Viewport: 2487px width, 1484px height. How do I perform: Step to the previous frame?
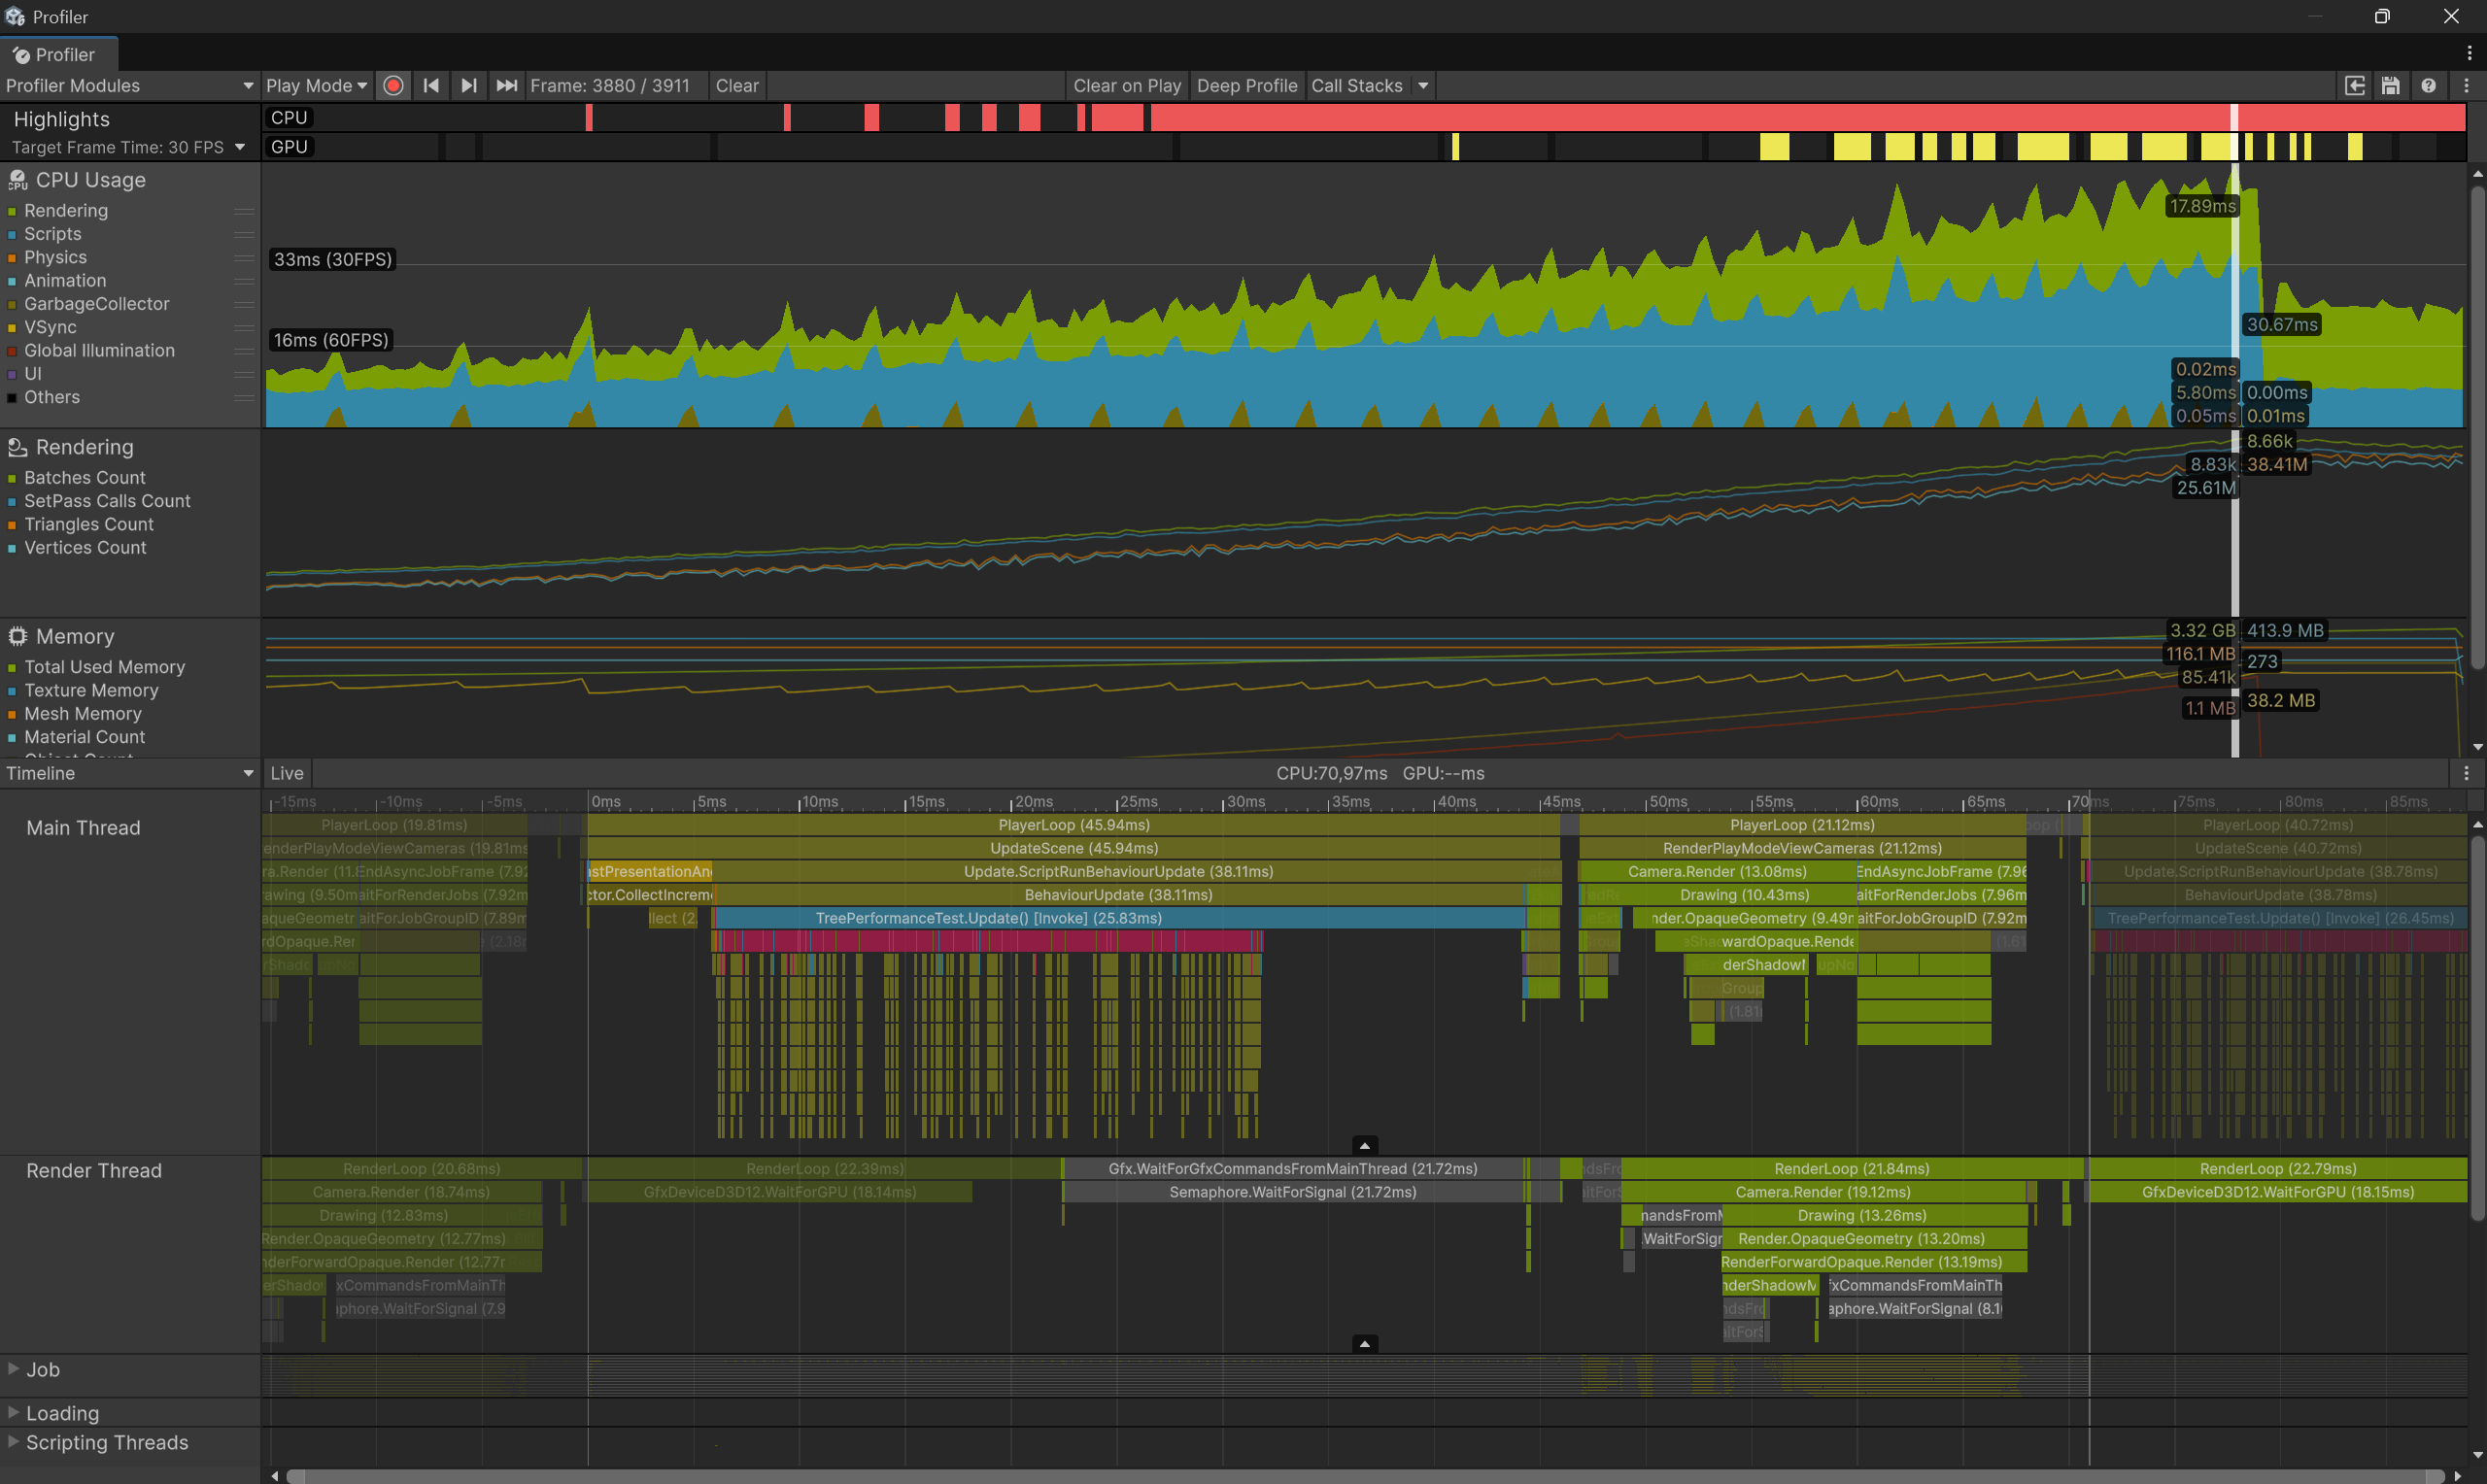tap(431, 86)
